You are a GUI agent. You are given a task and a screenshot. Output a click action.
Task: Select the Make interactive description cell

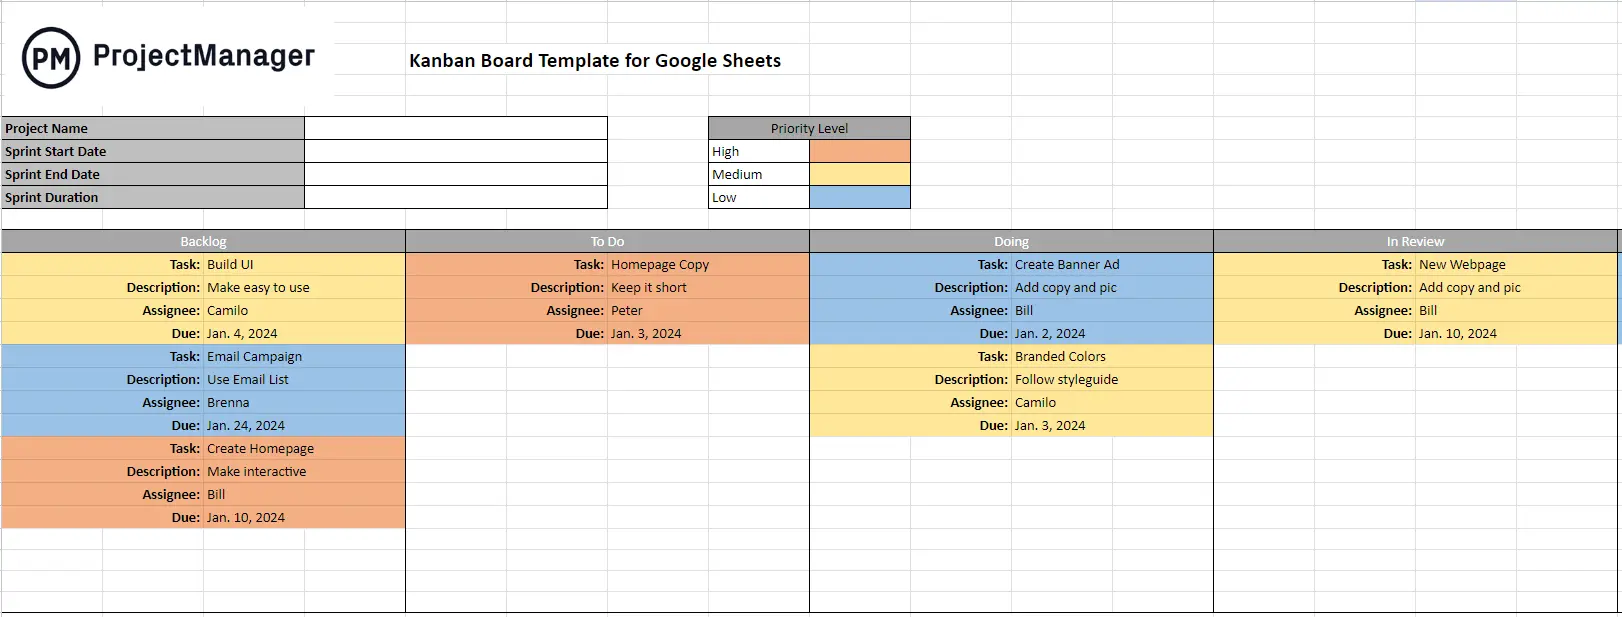click(x=304, y=471)
